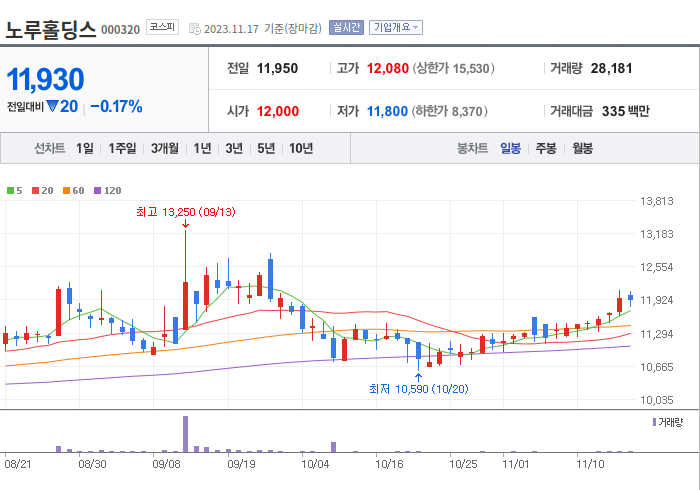
Task: Click the -0.17% change value
Action: 116,107
